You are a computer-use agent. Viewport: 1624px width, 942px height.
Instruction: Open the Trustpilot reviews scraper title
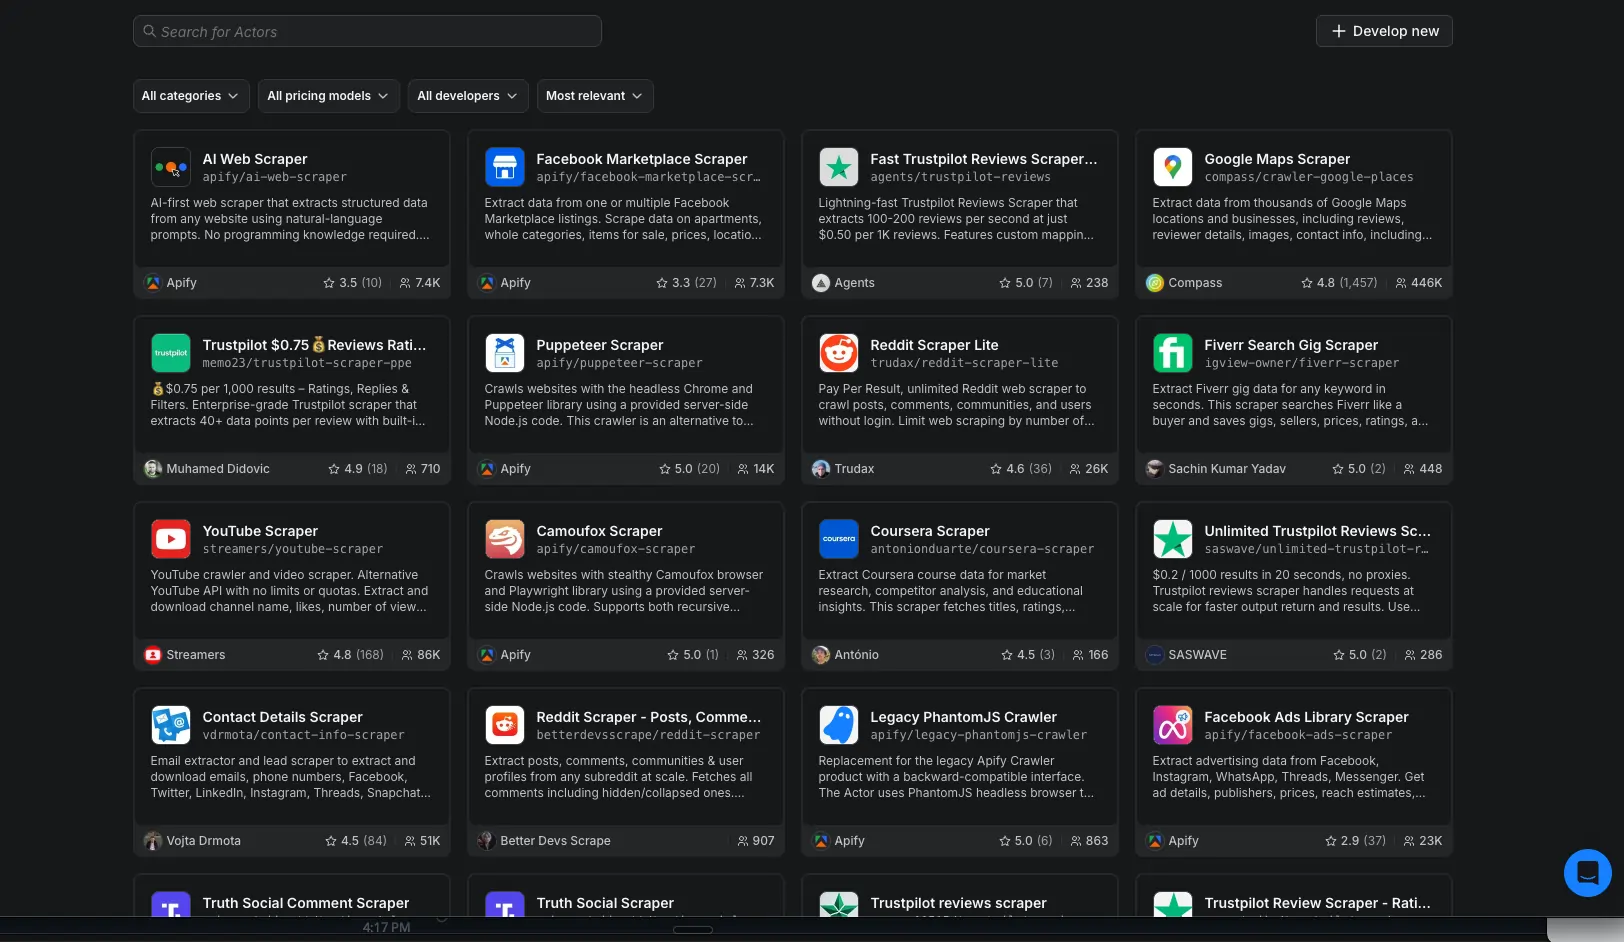click(x=958, y=903)
